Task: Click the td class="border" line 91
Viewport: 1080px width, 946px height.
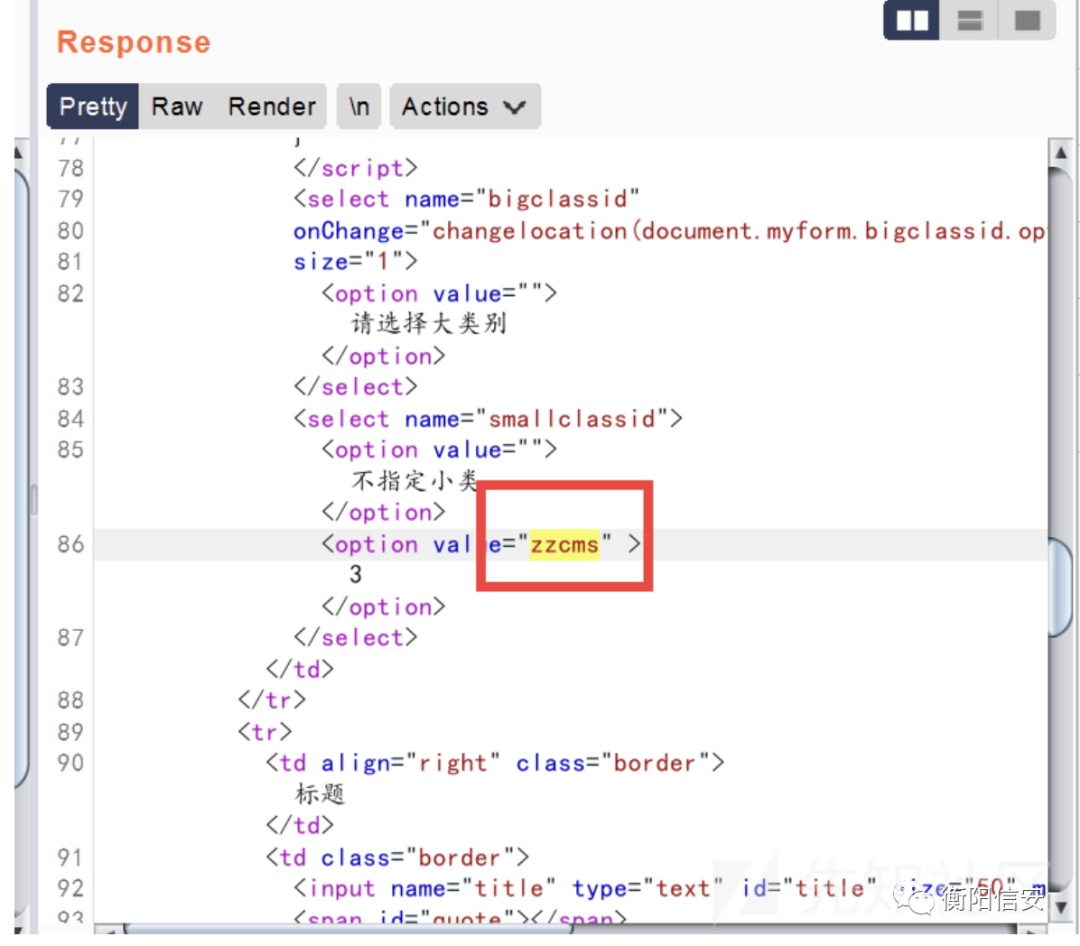Action: pos(397,858)
